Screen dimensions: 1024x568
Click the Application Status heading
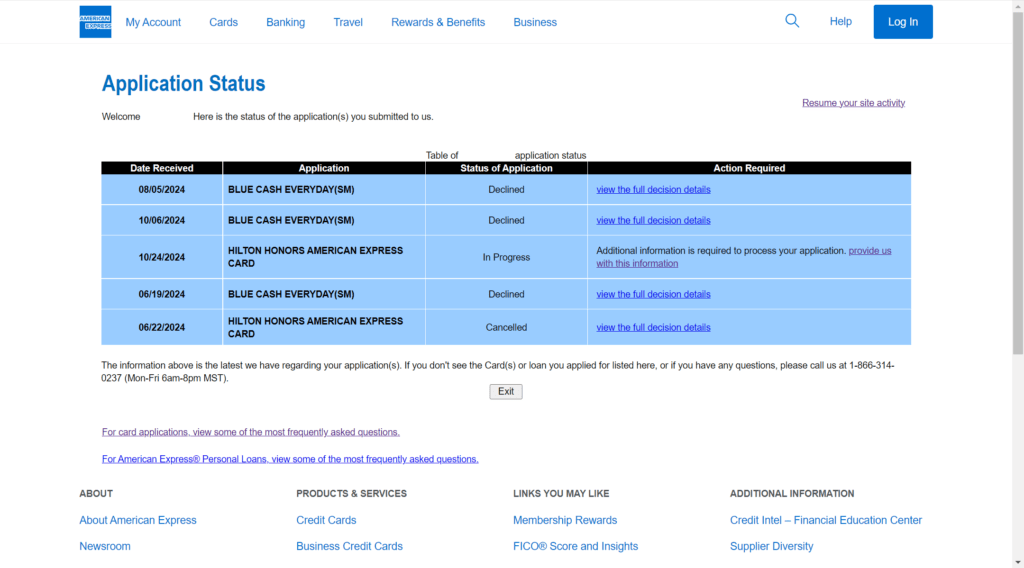click(184, 84)
